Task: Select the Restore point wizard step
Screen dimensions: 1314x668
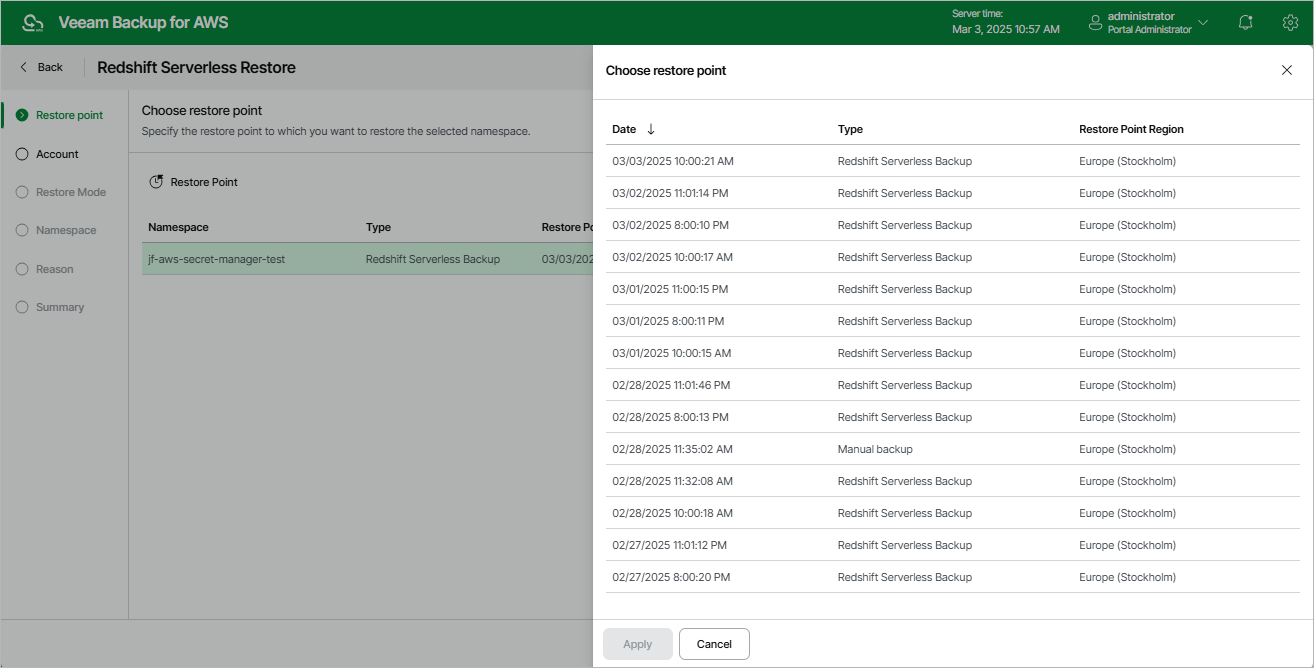Action: (x=69, y=115)
